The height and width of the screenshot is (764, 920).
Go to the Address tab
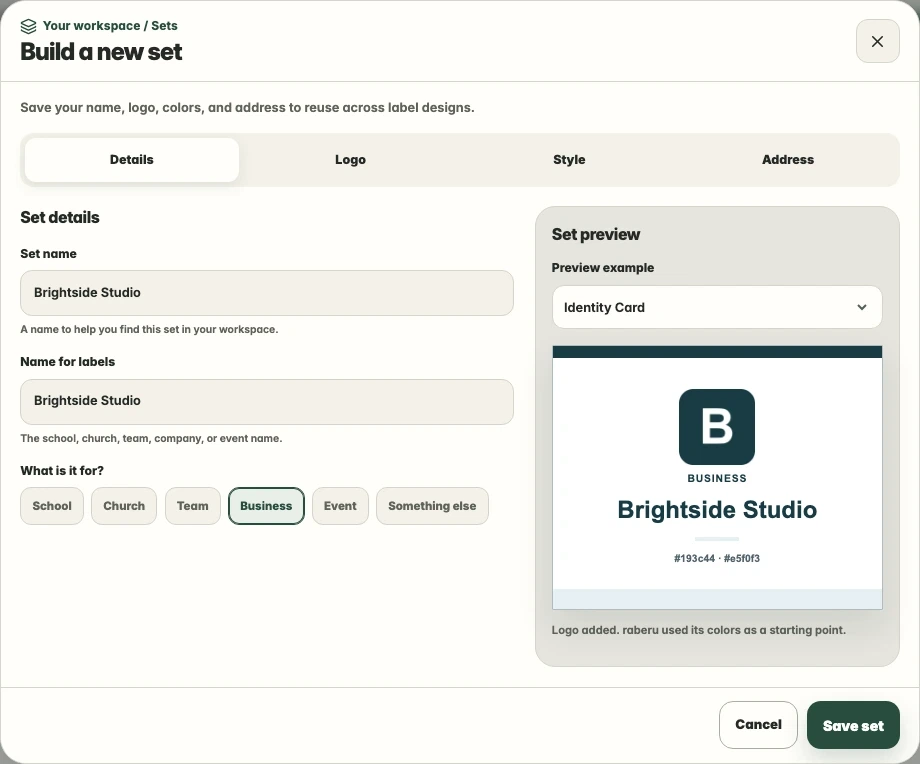[x=787, y=160]
